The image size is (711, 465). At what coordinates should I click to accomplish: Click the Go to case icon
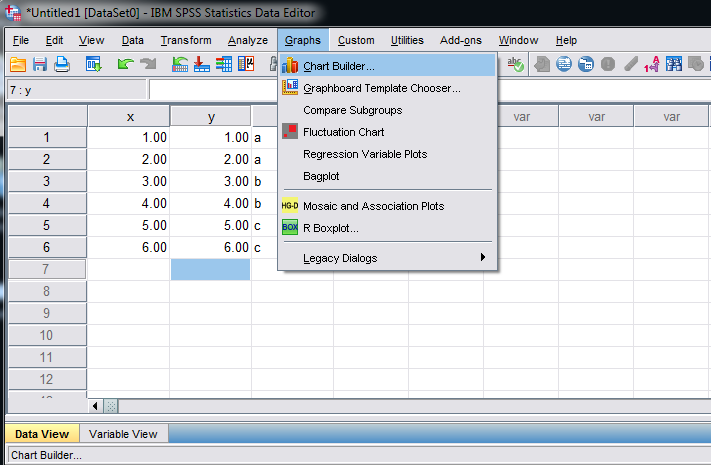180,64
